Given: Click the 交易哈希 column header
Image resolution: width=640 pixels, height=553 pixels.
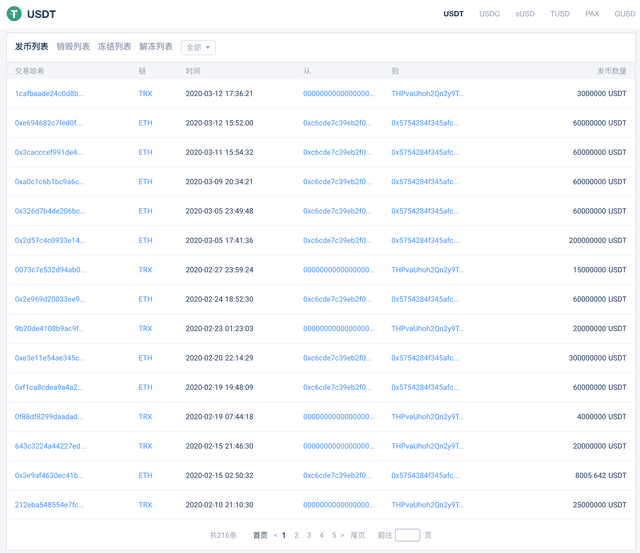Looking at the screenshot, I should pos(29,71).
